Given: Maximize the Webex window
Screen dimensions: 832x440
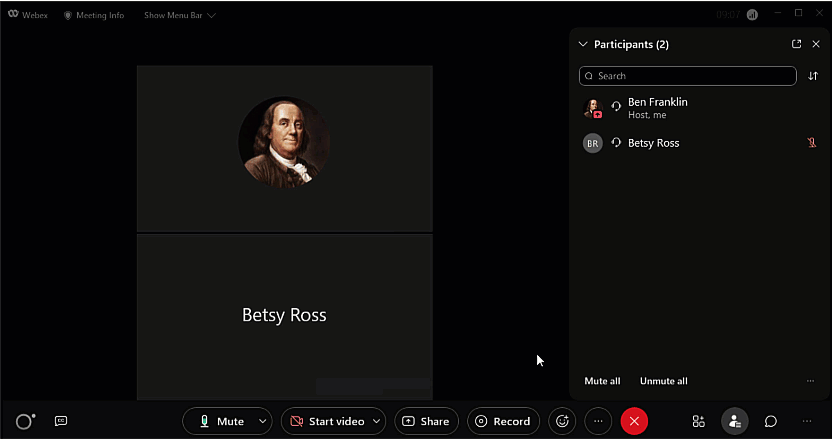Looking at the screenshot, I should 798,13.
